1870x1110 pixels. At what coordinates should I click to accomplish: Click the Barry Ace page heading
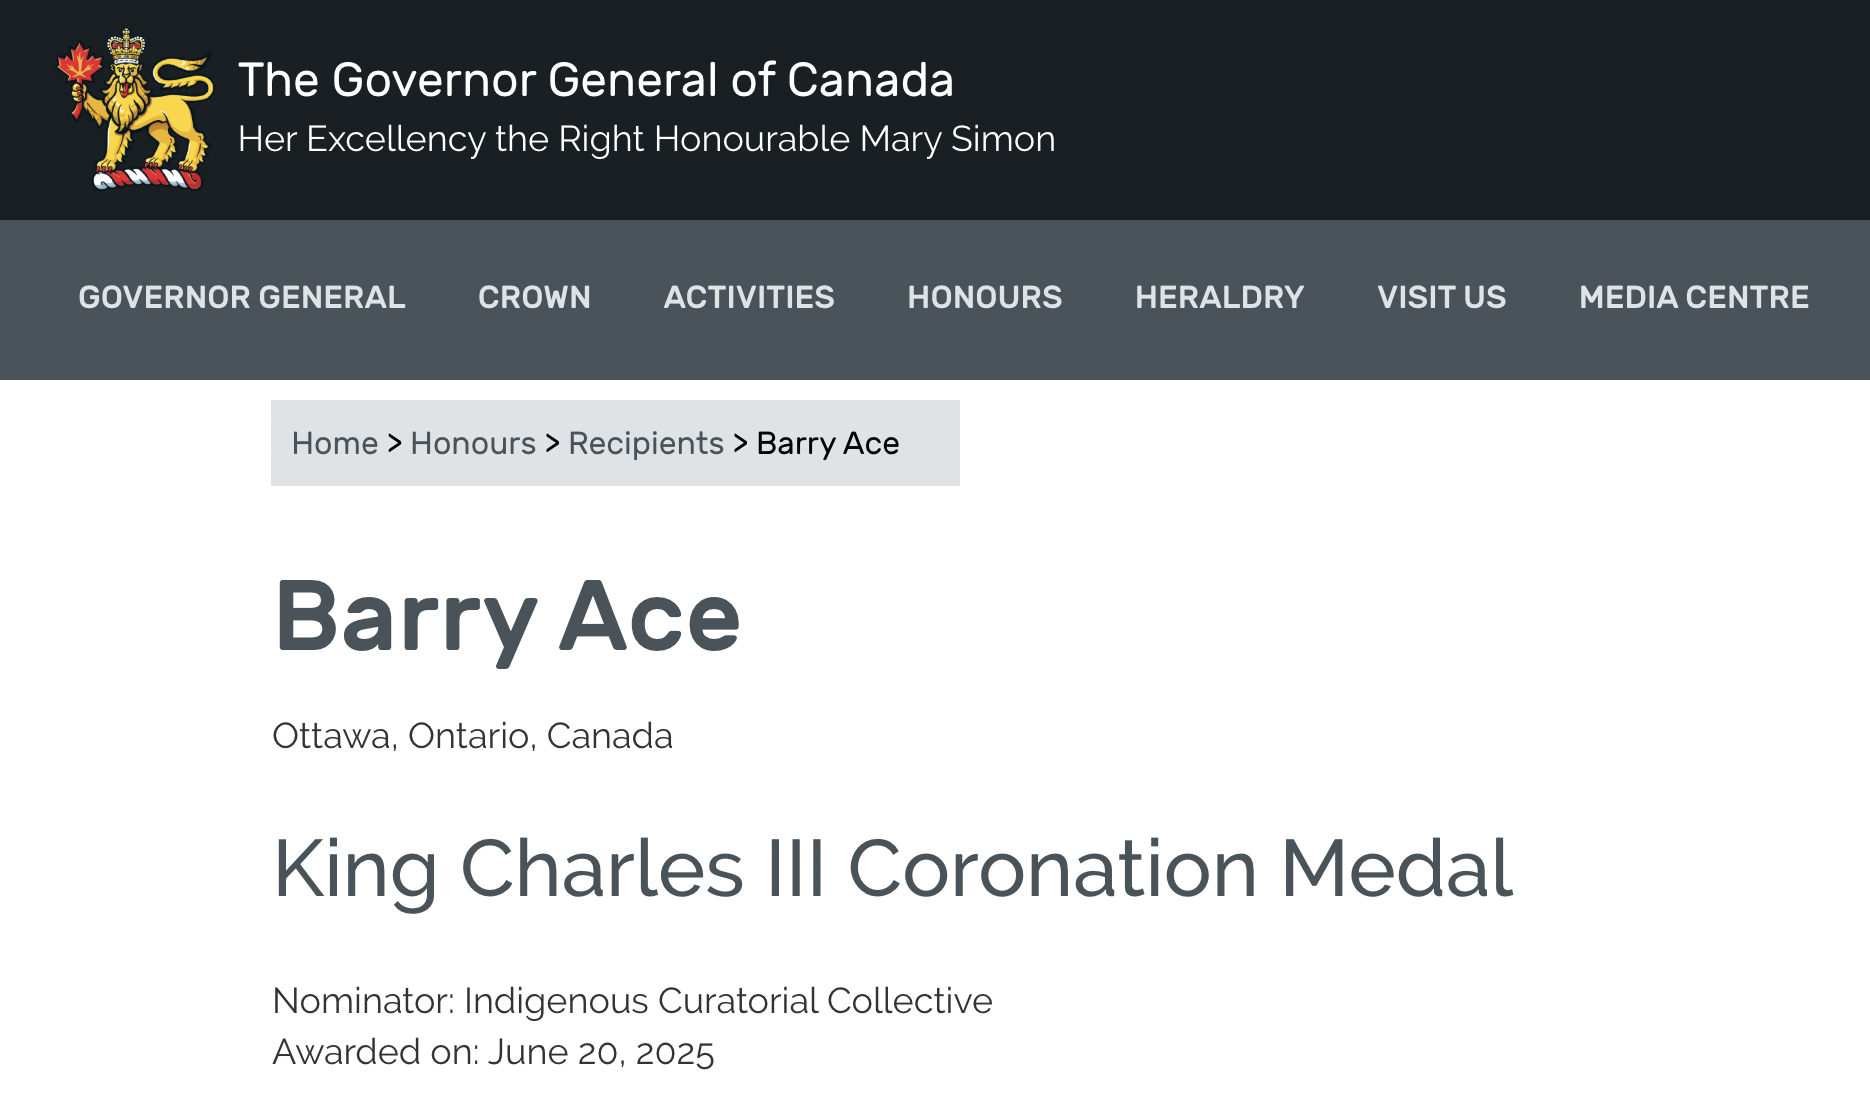pos(507,617)
